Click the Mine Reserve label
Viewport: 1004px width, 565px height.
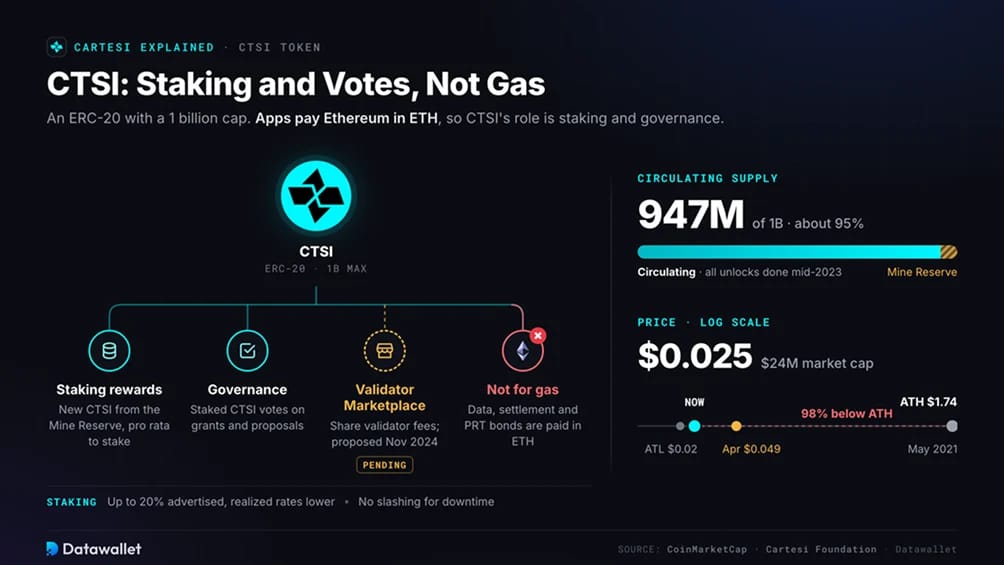point(921,272)
